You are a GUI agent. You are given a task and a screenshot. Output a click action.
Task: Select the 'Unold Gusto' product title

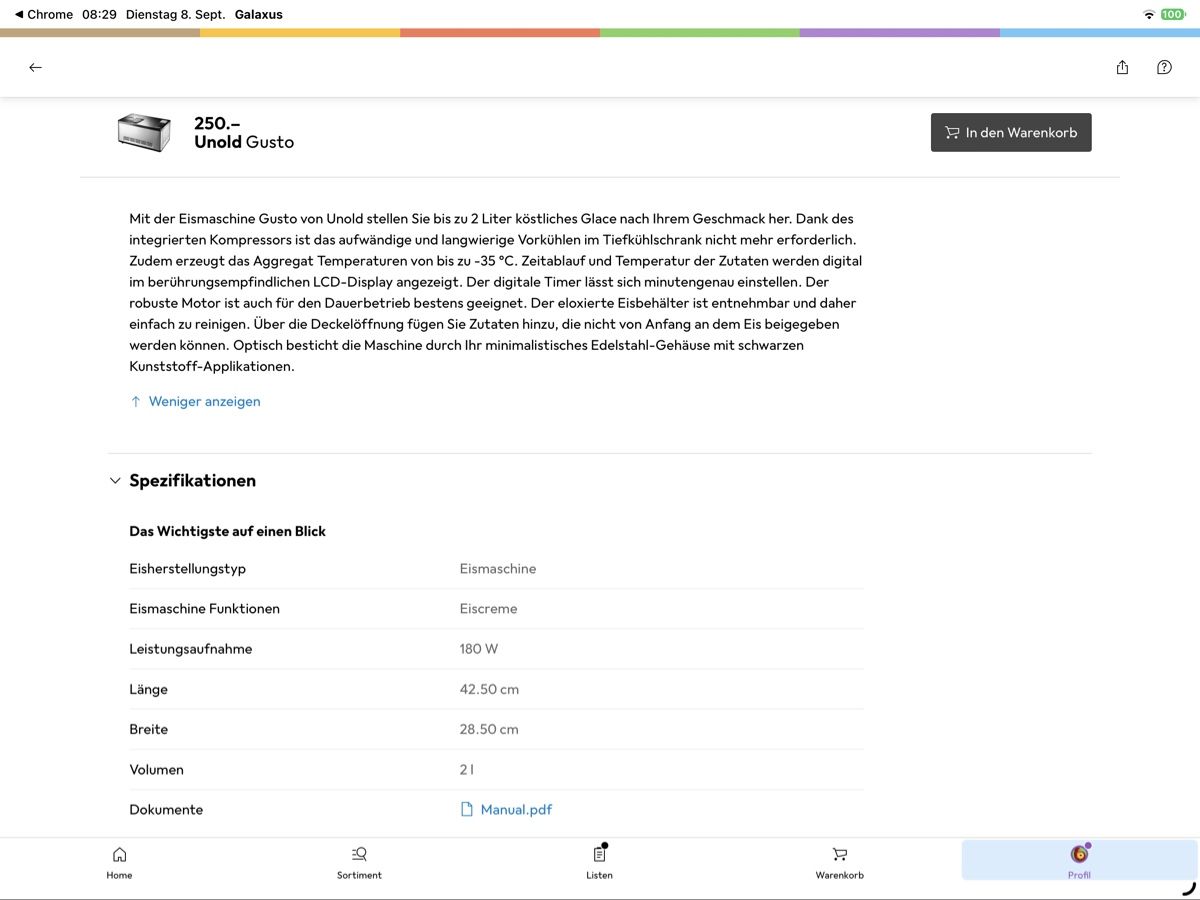click(244, 142)
